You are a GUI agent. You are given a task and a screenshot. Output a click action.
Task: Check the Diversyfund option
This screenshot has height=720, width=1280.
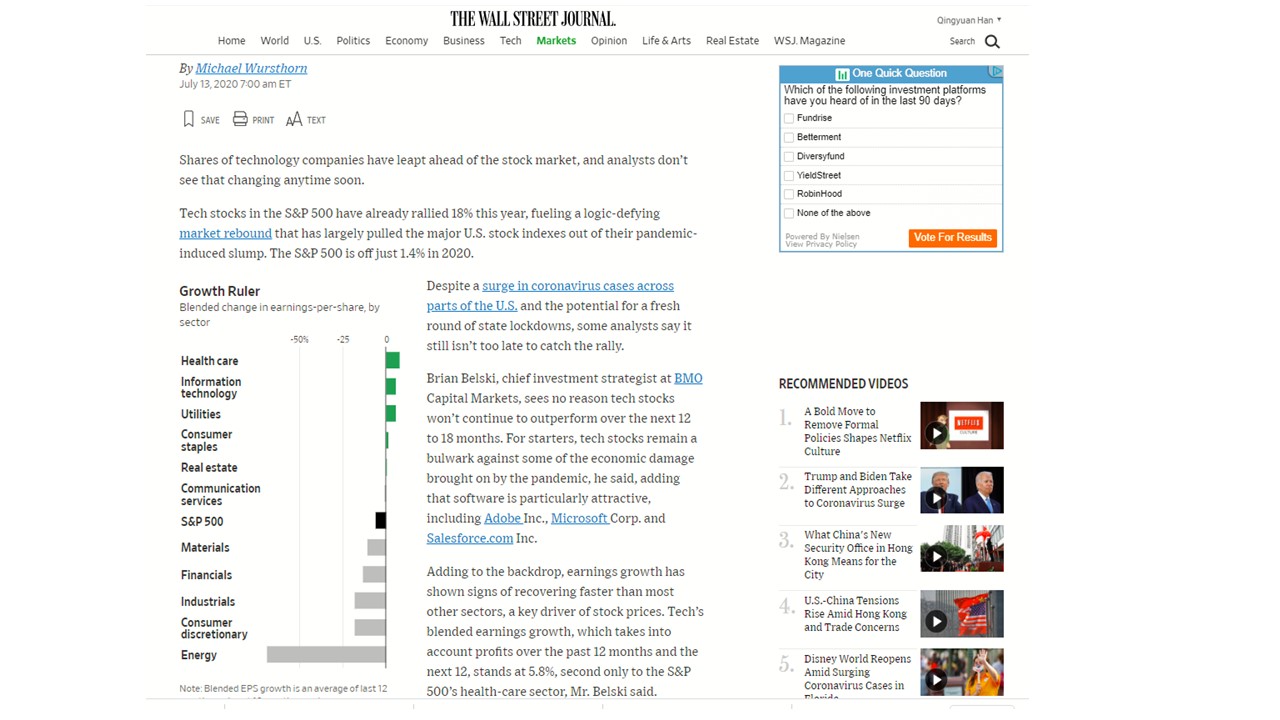pyautogui.click(x=789, y=156)
